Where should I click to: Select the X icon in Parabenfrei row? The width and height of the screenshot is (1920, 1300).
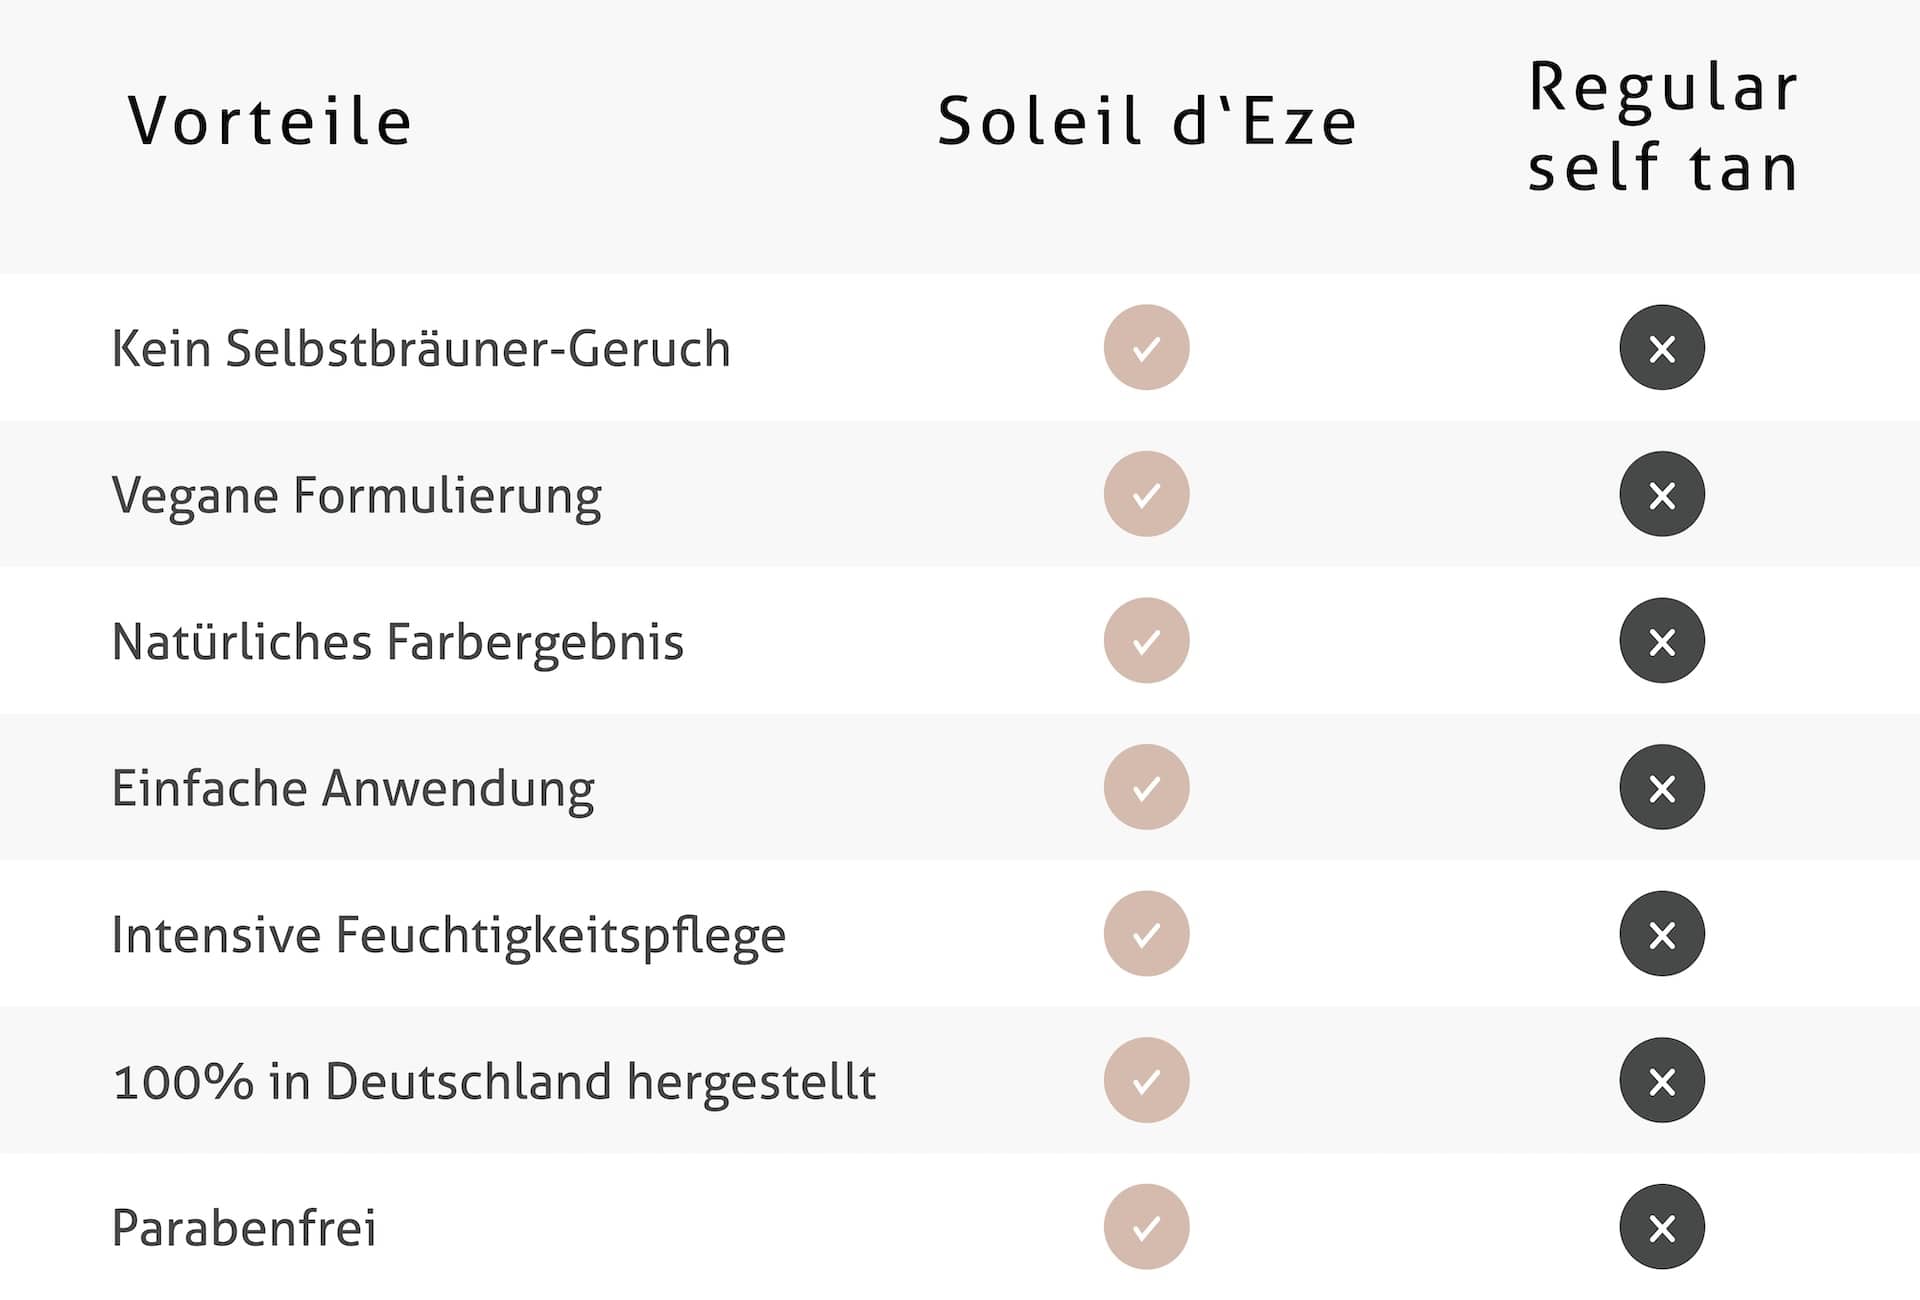tap(1662, 1227)
